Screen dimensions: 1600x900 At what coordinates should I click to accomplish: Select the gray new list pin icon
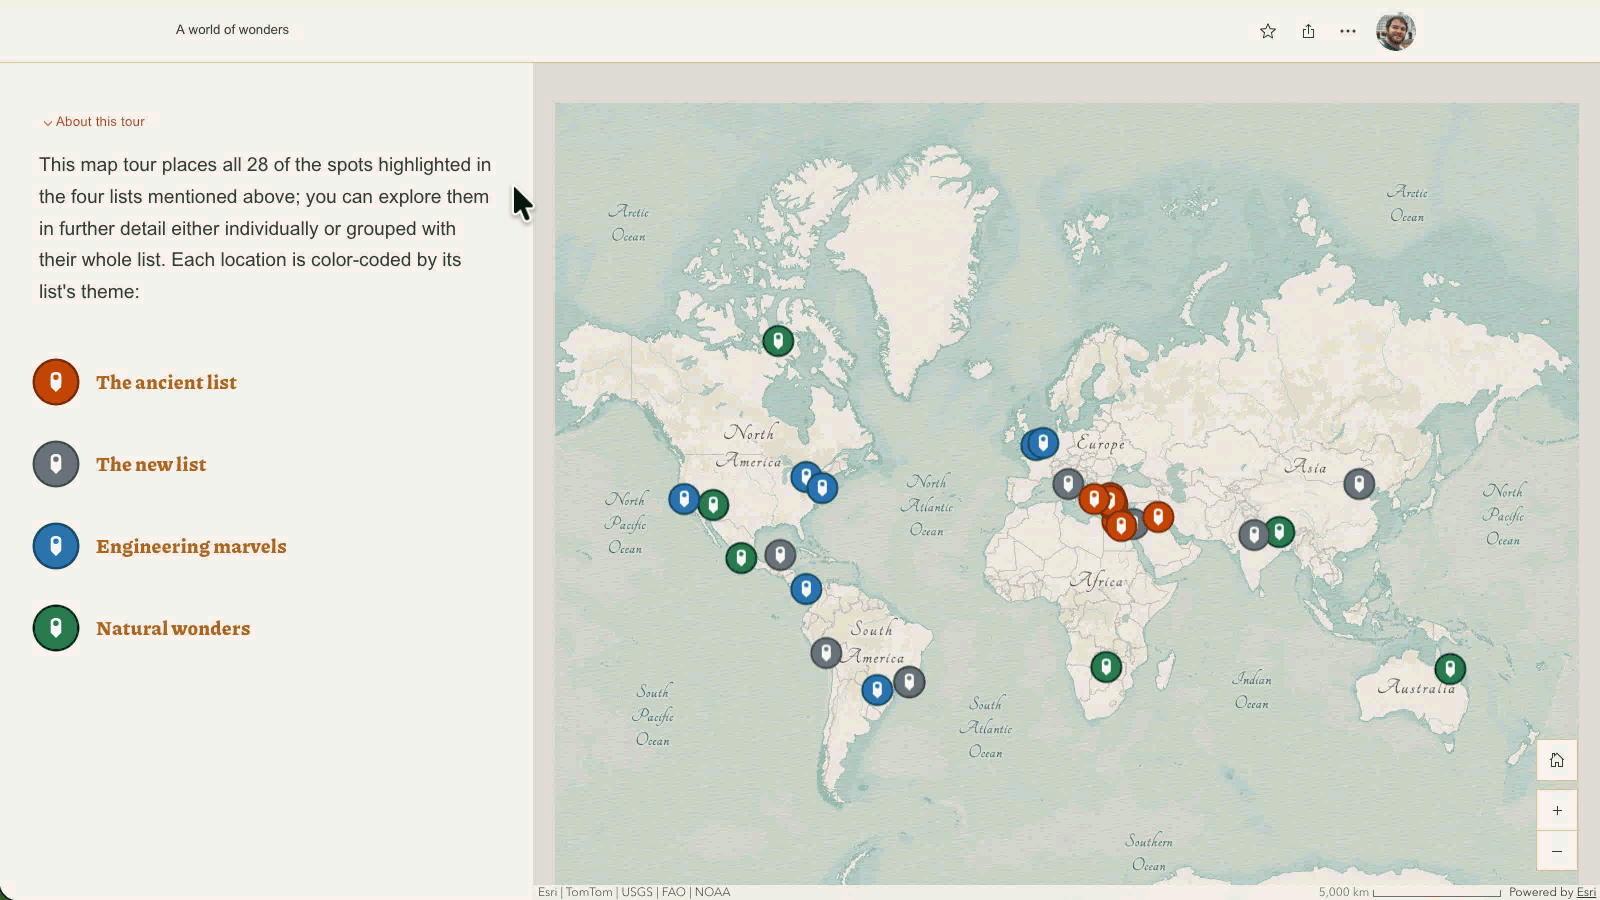pyautogui.click(x=56, y=464)
